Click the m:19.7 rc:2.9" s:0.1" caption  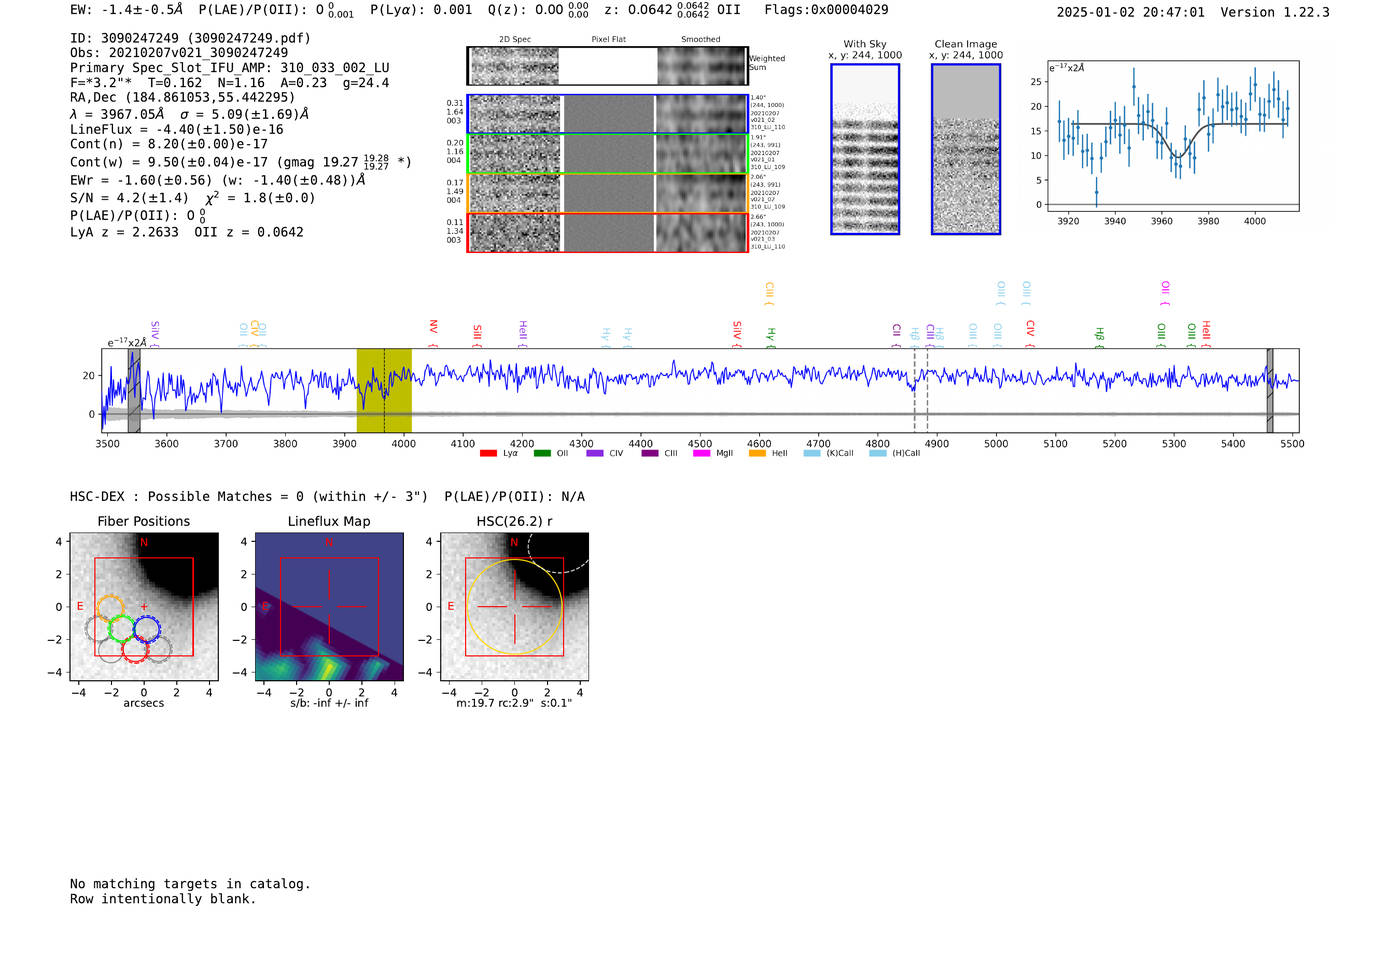[514, 703]
